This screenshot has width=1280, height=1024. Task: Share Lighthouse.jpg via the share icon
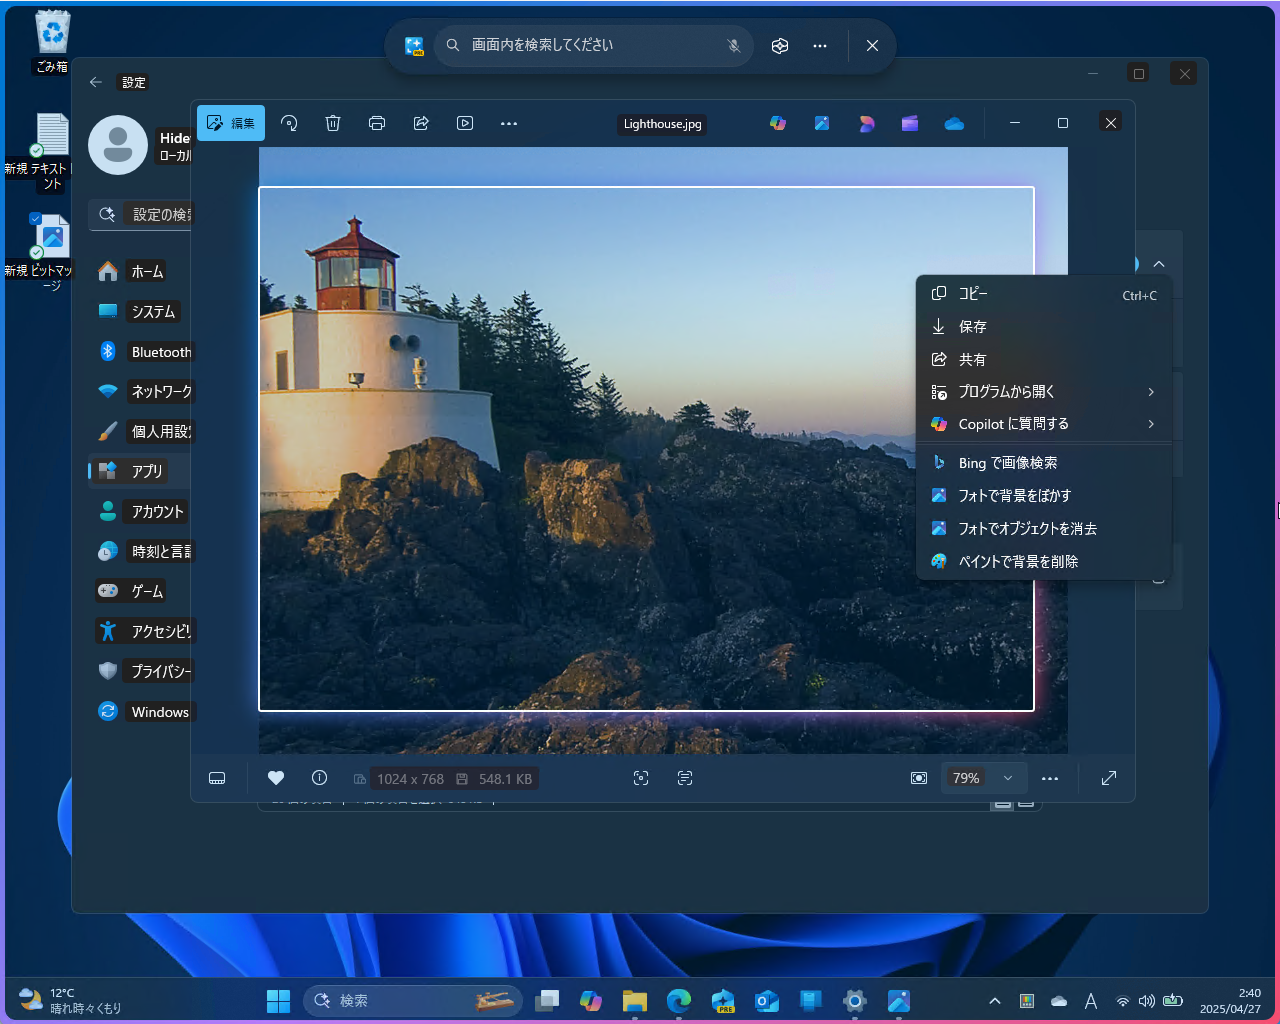click(421, 123)
